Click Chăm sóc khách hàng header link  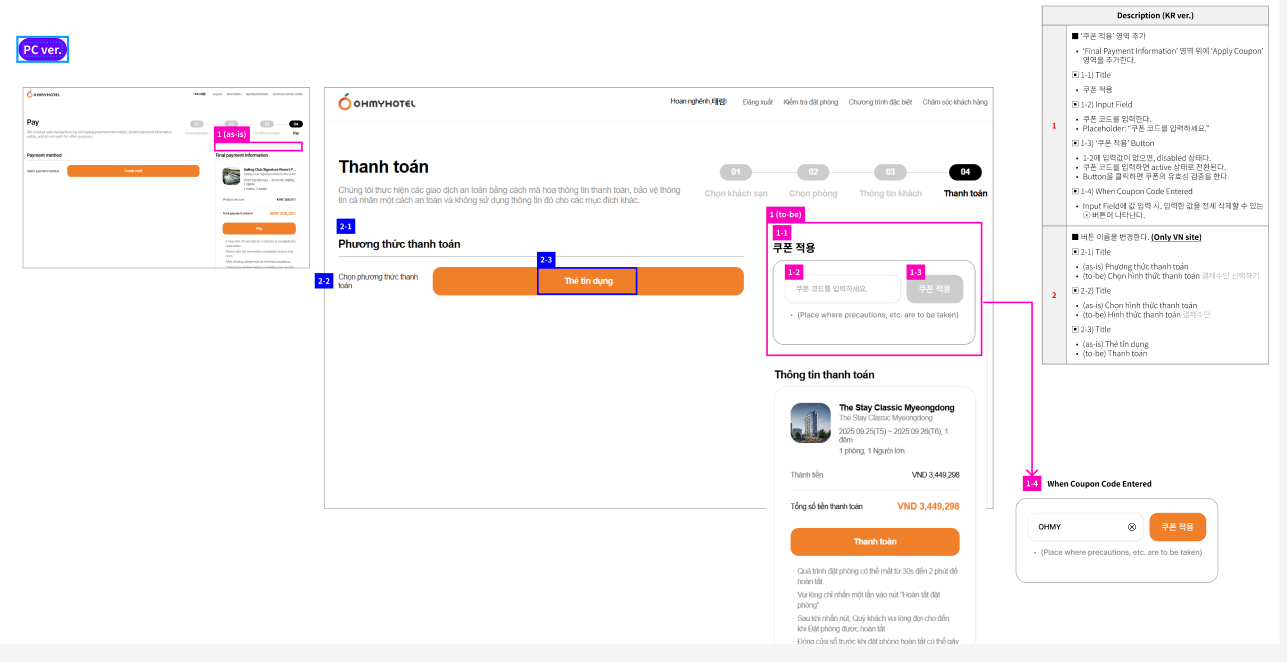point(954,102)
